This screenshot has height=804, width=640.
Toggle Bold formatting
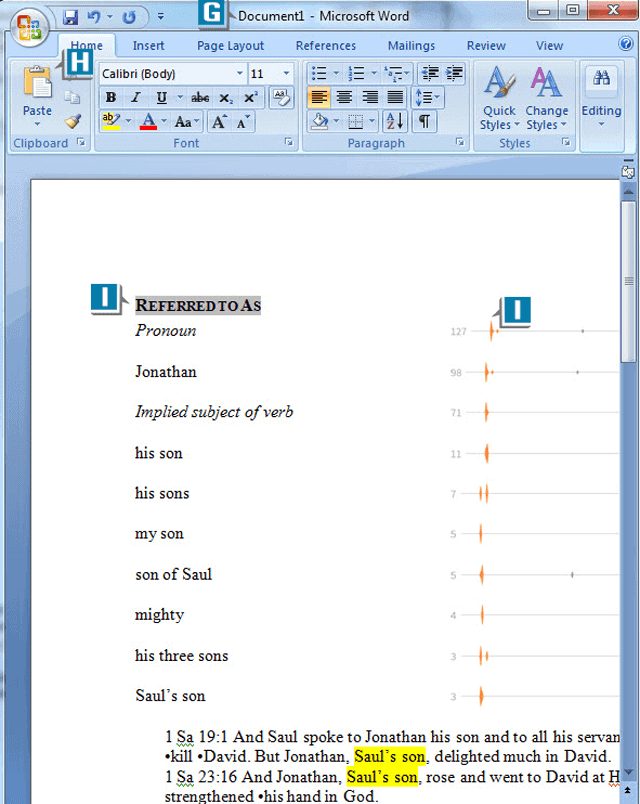pyautogui.click(x=111, y=97)
